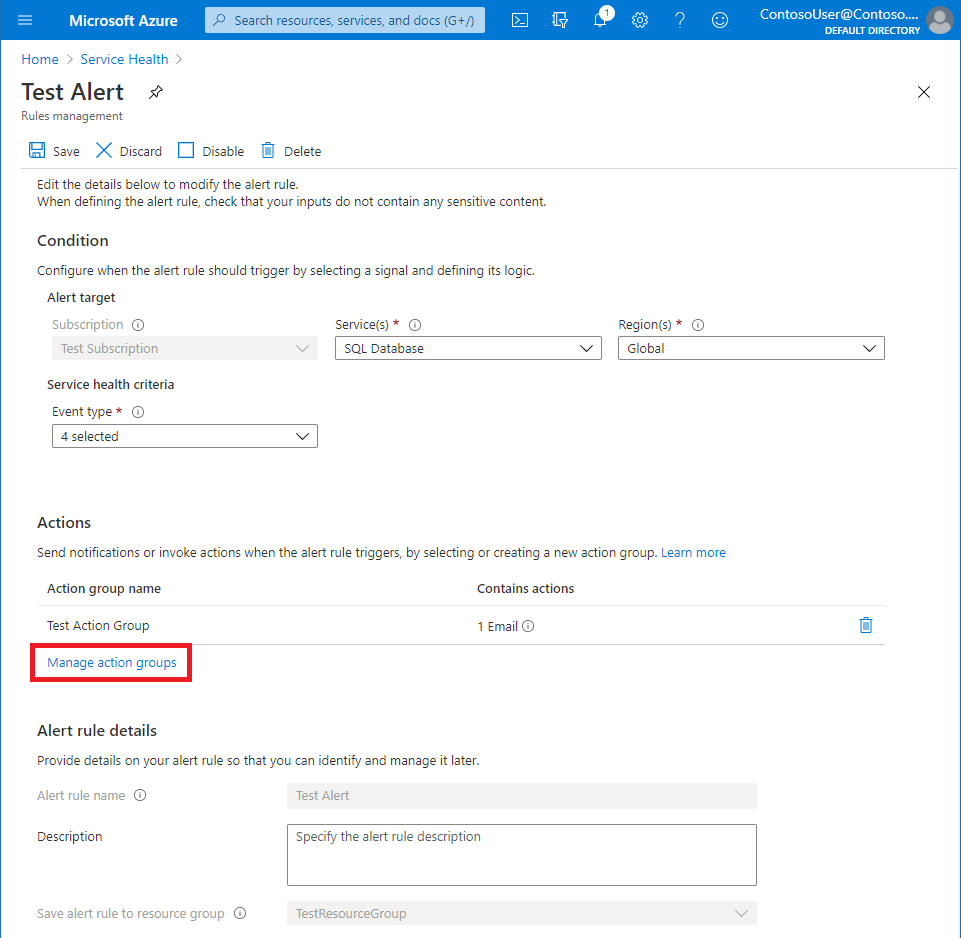Open the directory and subscription filter
This screenshot has width=961, height=938.
click(x=560, y=19)
